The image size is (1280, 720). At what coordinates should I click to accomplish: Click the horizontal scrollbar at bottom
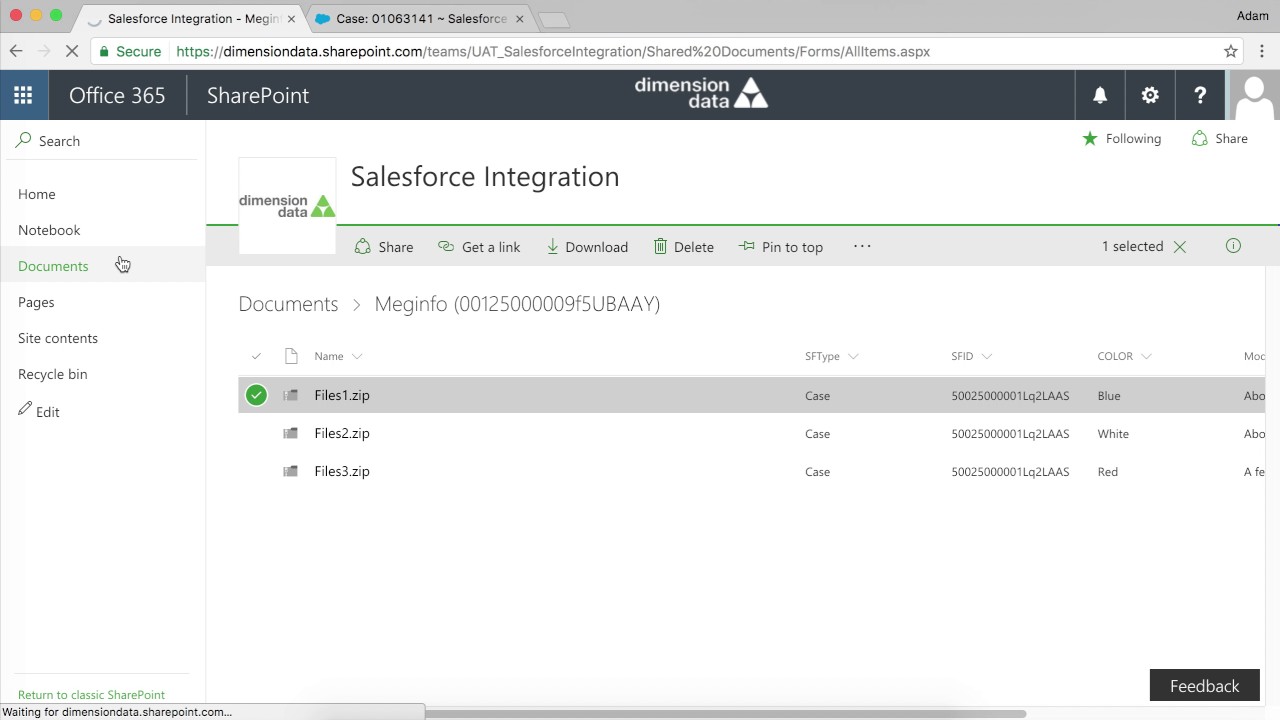(x=725, y=713)
